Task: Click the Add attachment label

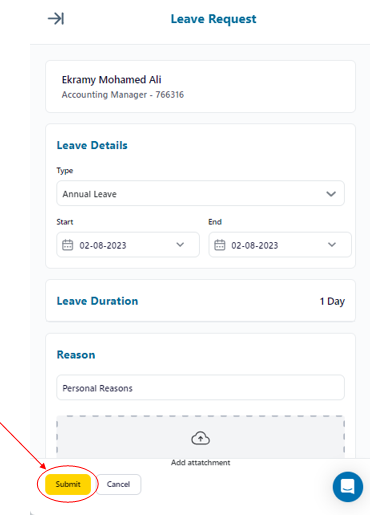Action: coord(200,463)
